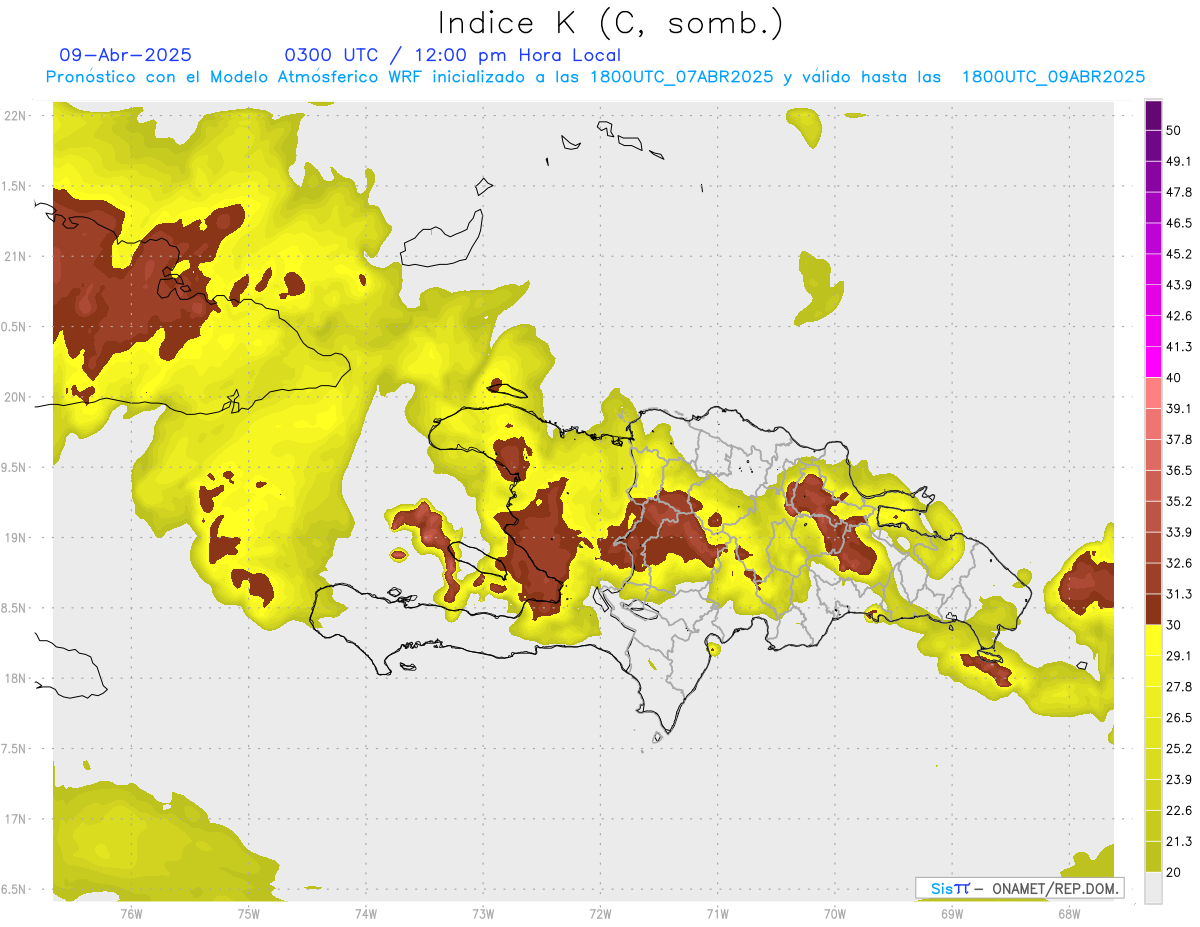The width and height of the screenshot is (1200, 927).
Task: Select the colorbar value "46.5"
Action: click(x=1179, y=223)
